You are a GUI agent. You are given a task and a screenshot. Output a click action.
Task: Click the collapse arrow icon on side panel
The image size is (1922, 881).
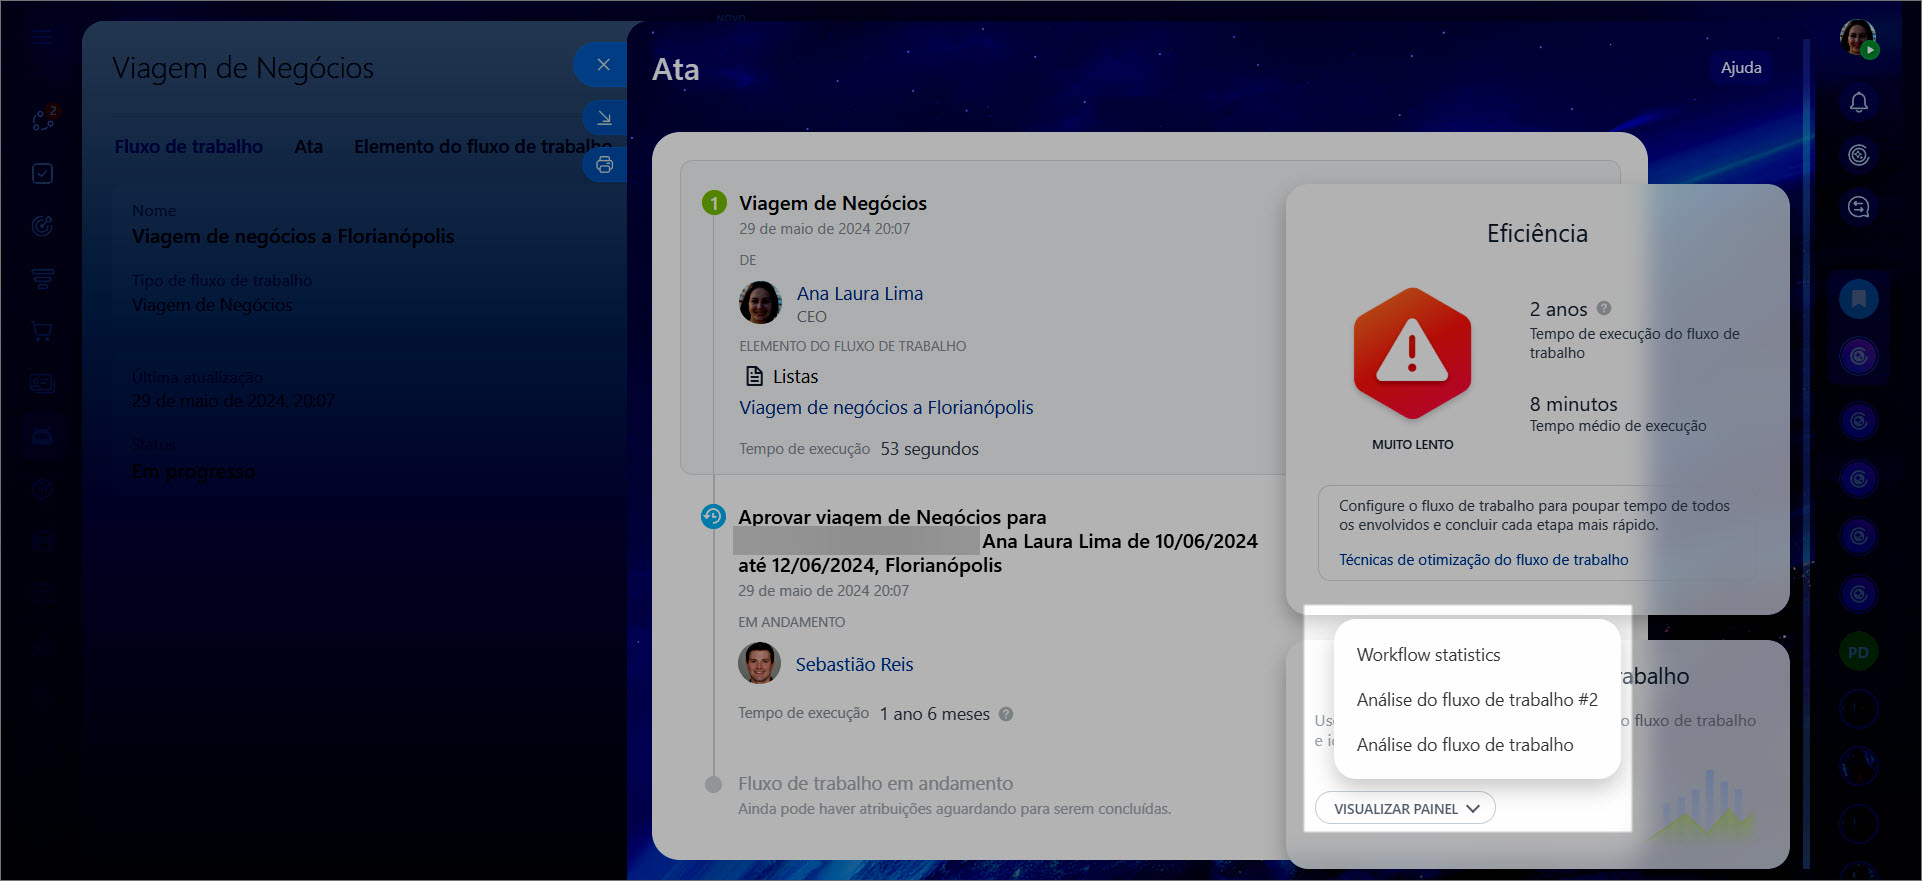(604, 118)
